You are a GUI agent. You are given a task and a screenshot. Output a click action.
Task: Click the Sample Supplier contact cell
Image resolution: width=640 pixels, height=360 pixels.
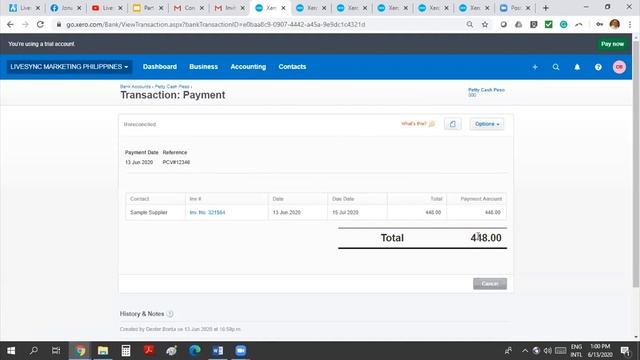[x=149, y=212]
